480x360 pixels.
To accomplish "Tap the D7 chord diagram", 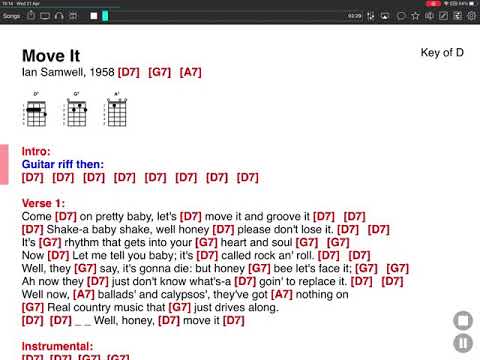I will point(35,109).
